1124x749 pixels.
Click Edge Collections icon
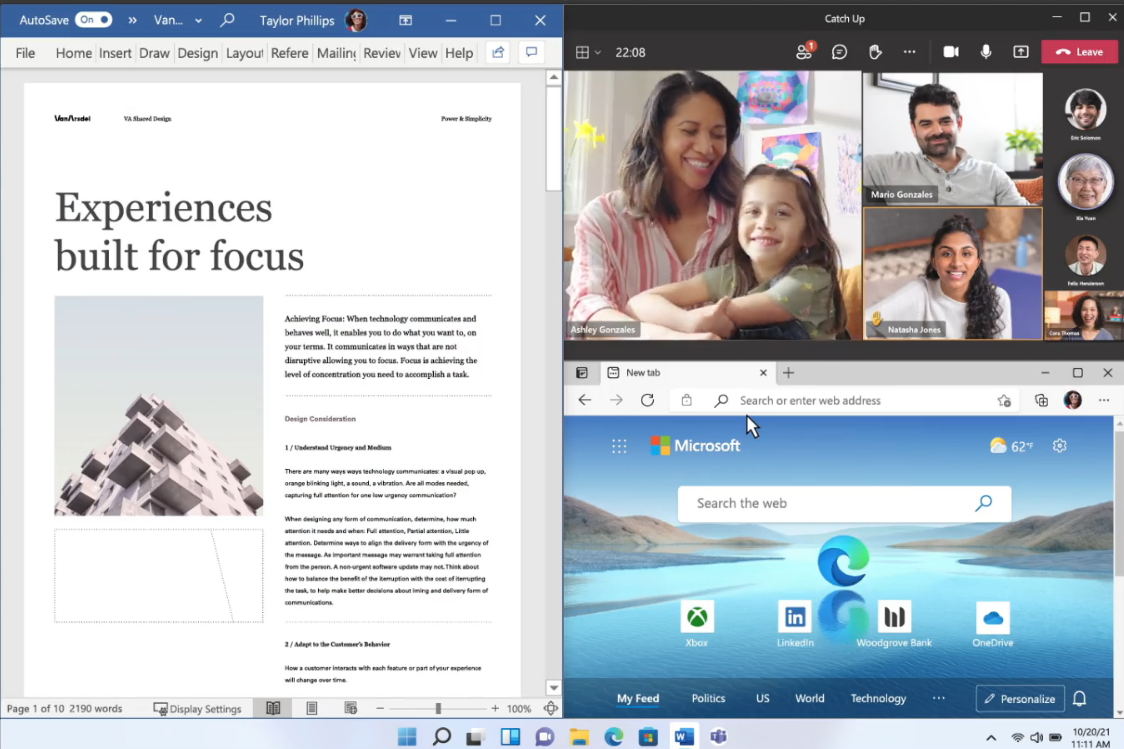click(x=1041, y=400)
